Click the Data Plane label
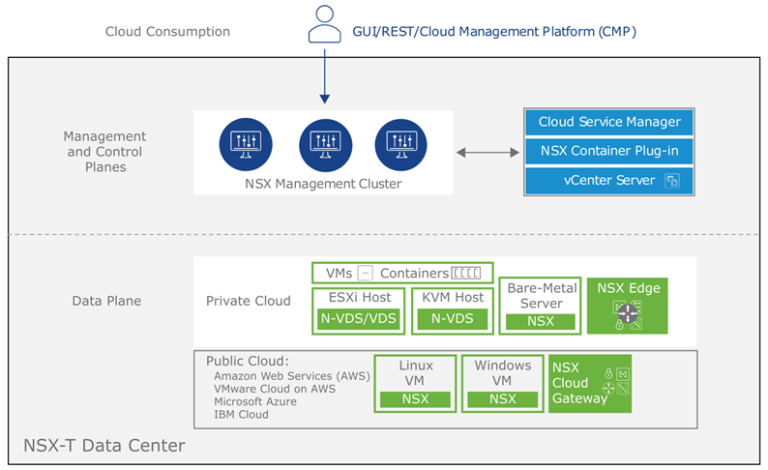The width and height of the screenshot is (768, 470). [106, 301]
